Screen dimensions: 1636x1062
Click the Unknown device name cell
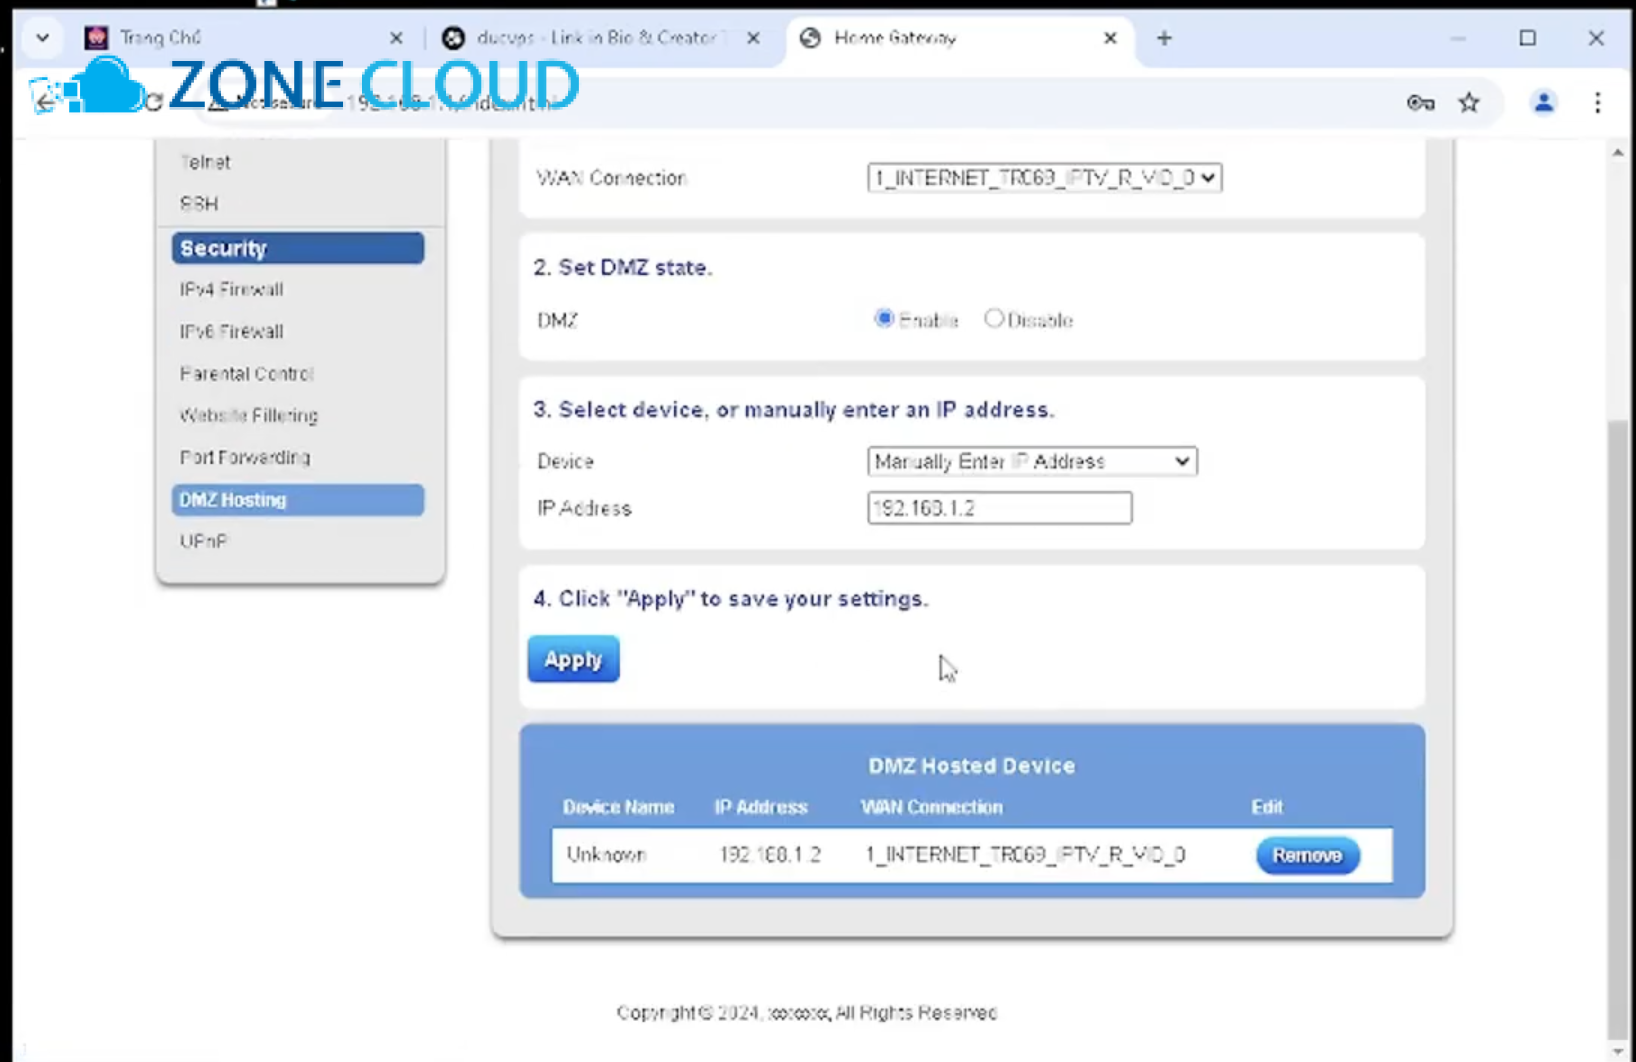(x=607, y=855)
